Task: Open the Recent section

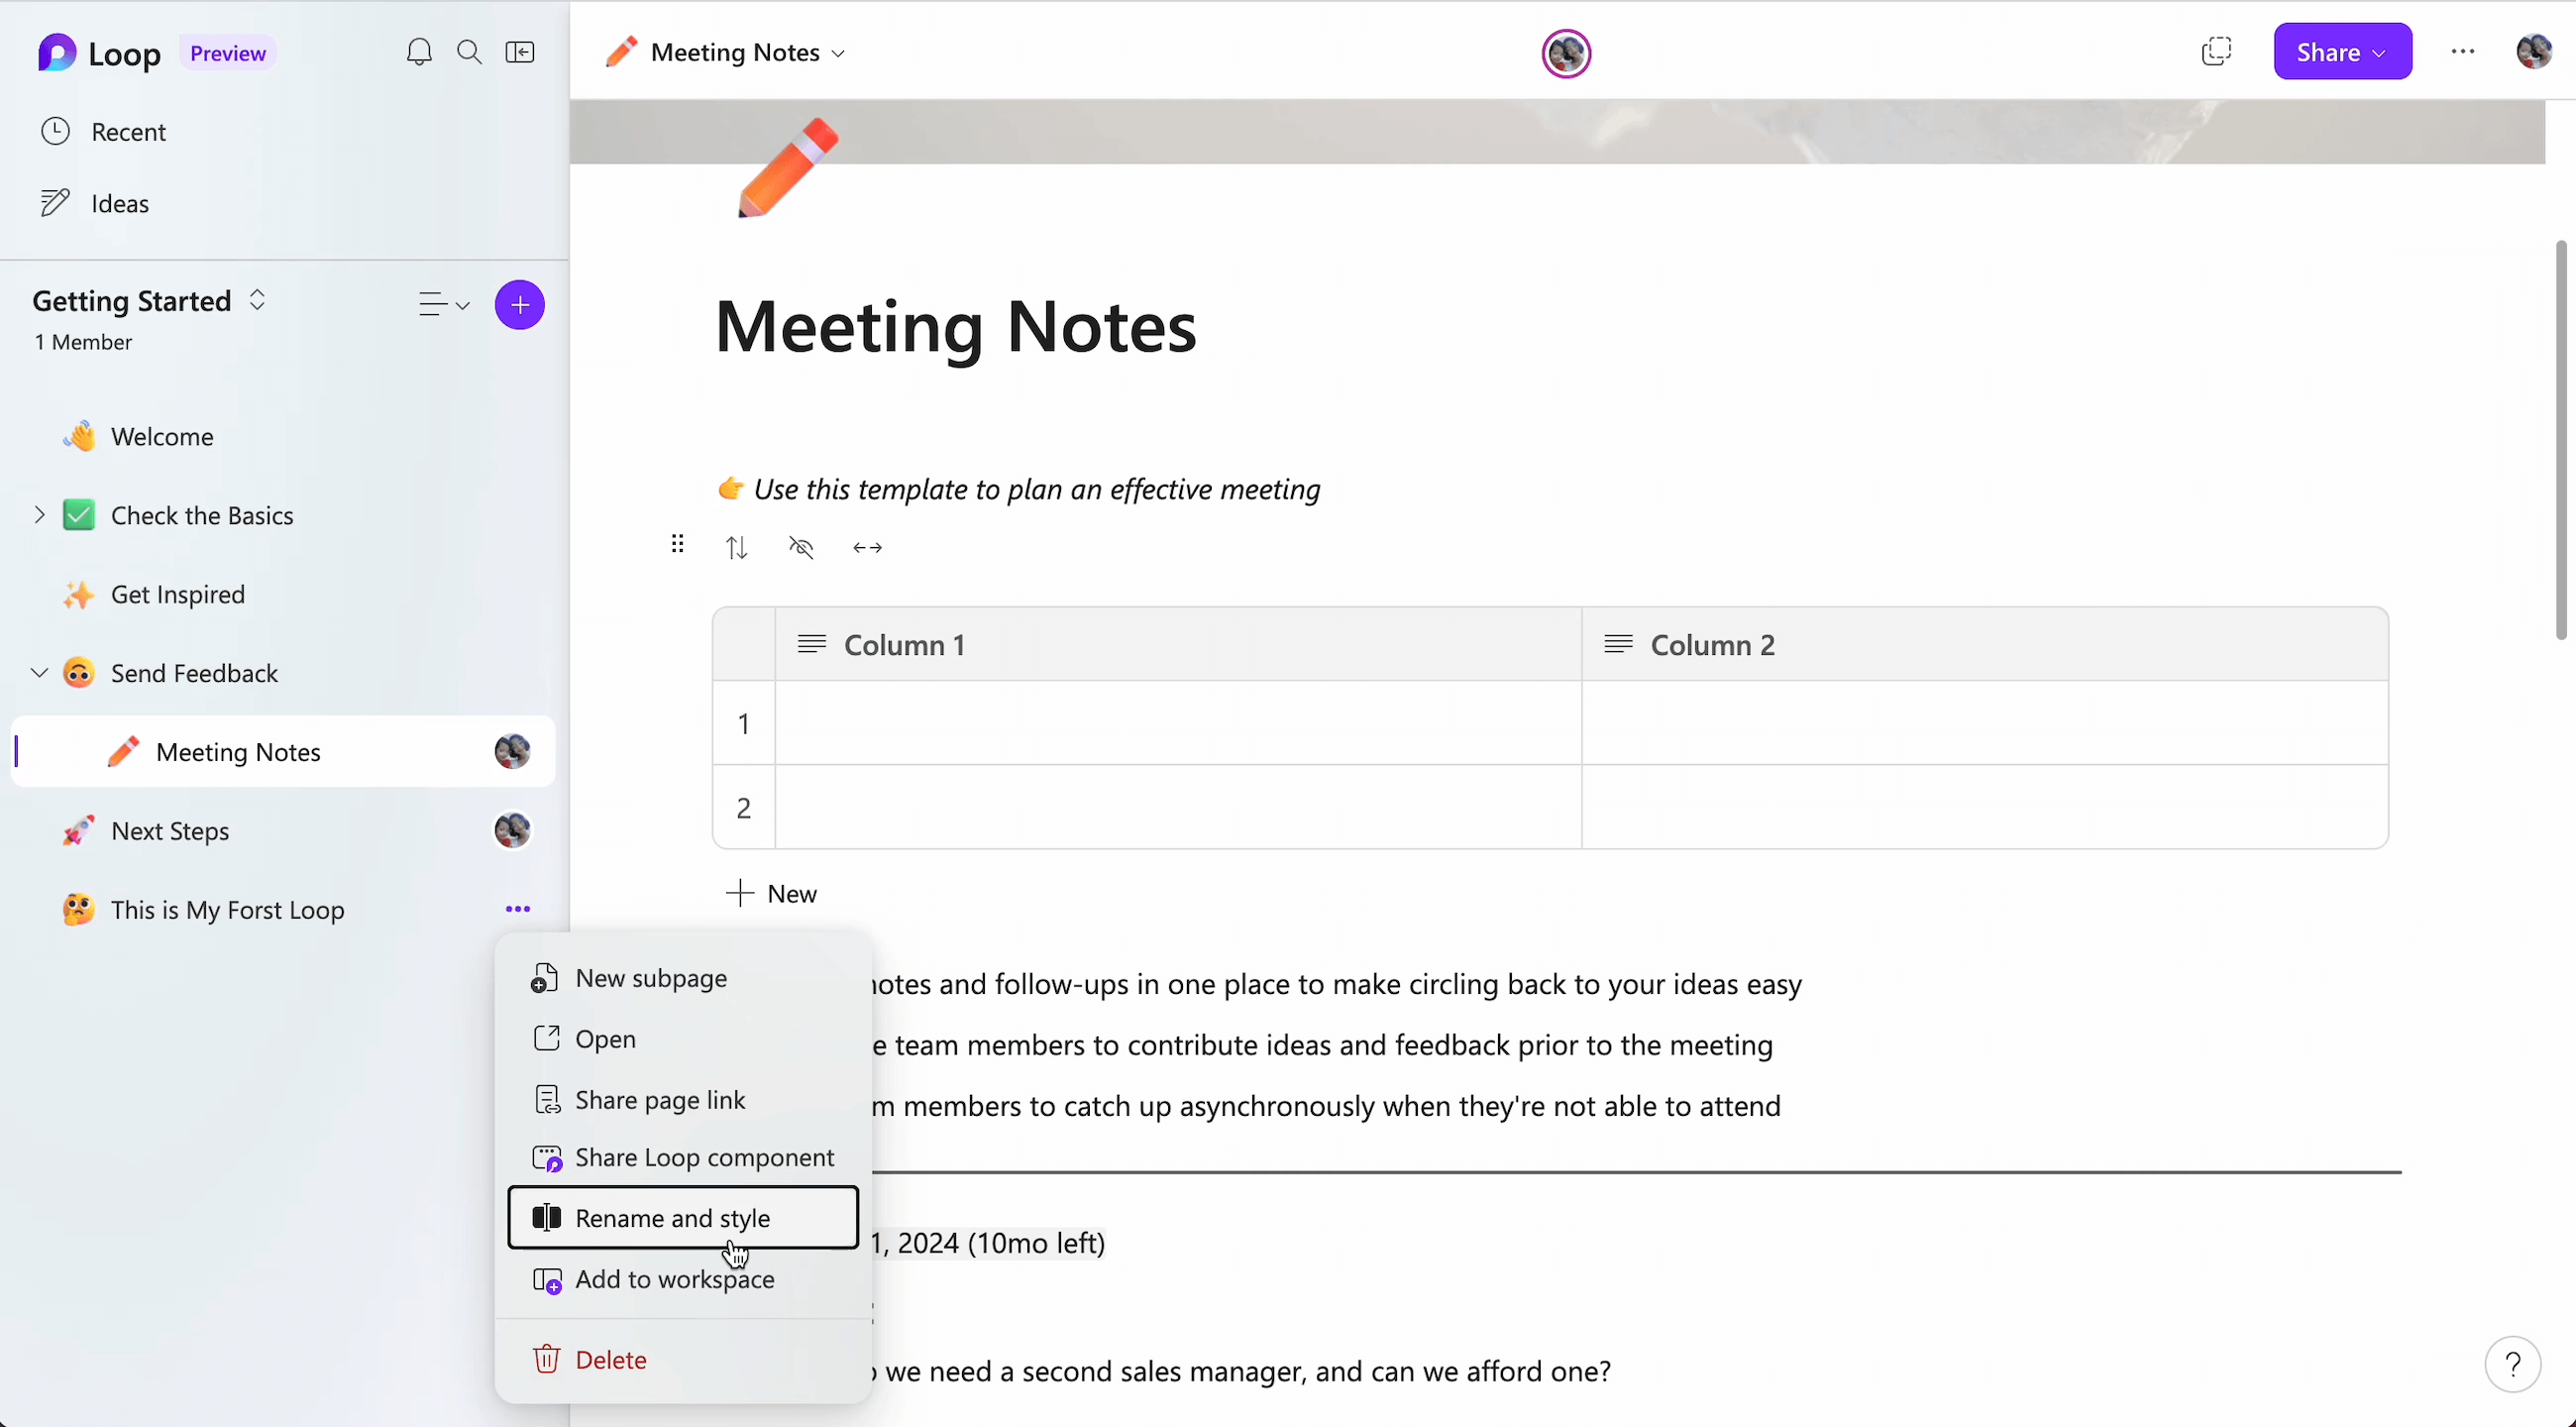Action: tap(129, 131)
